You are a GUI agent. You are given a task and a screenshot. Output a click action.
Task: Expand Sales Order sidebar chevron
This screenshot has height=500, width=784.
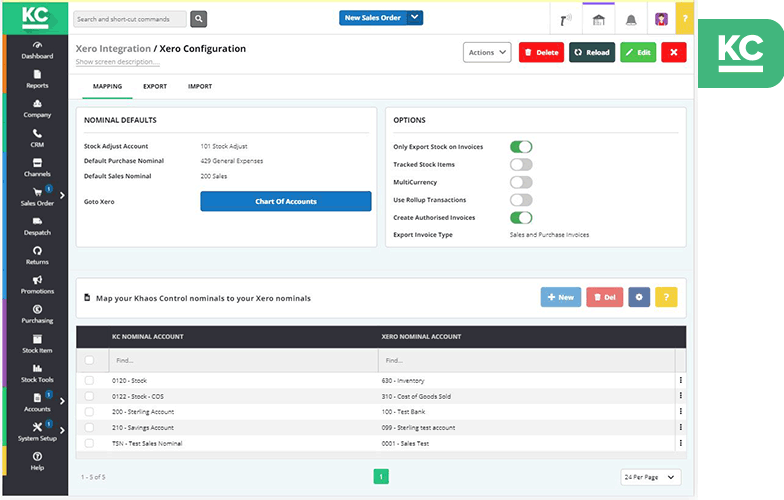[62, 196]
